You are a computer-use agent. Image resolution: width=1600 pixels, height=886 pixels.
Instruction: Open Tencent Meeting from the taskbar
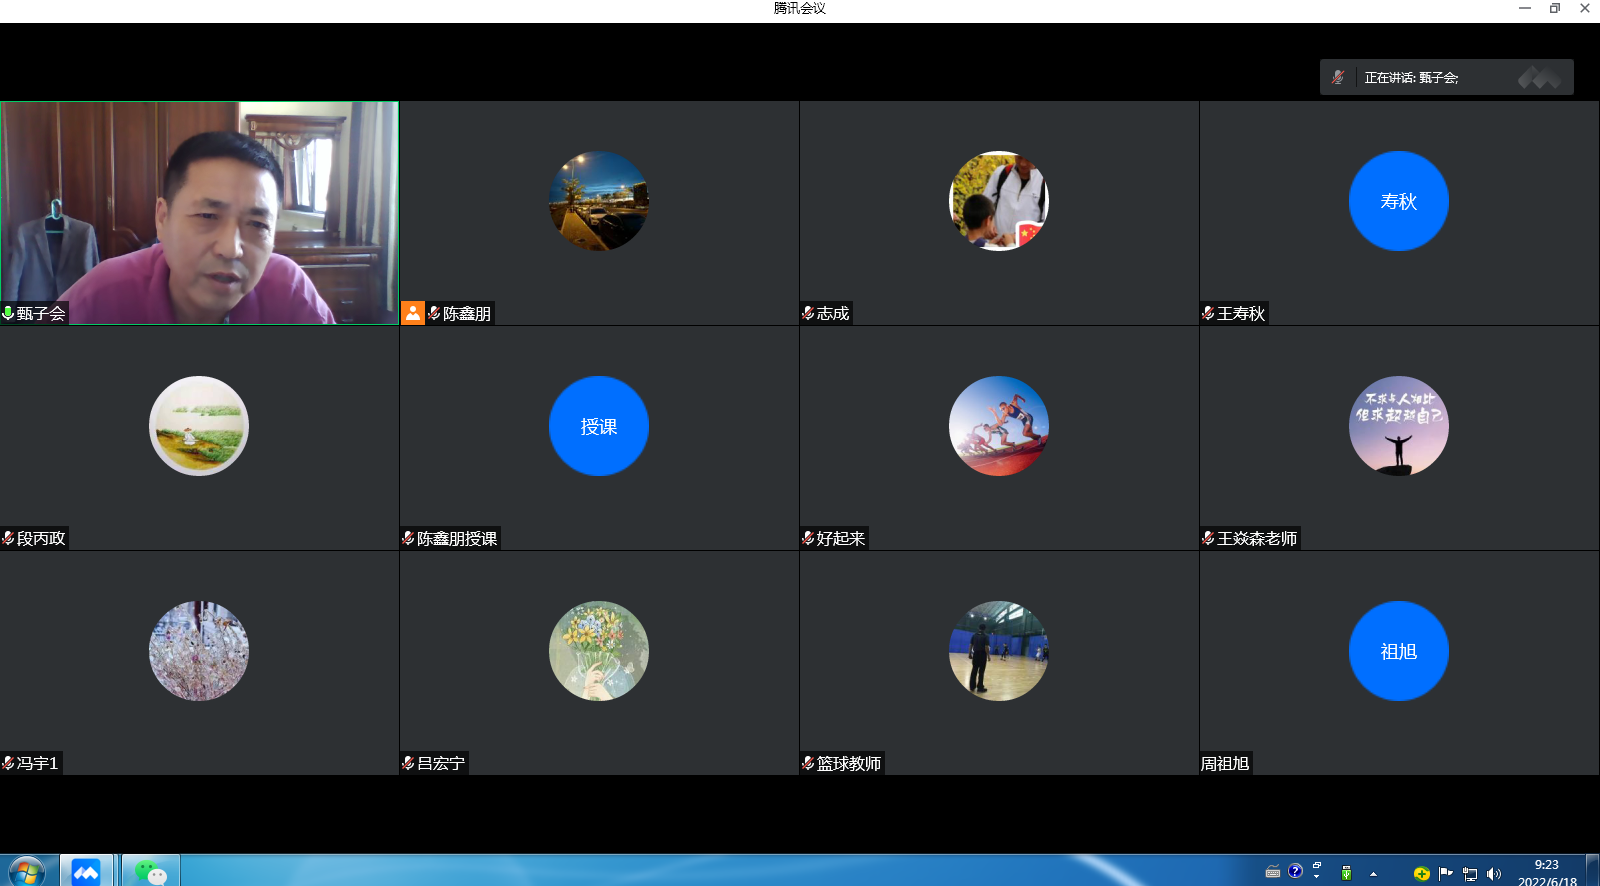coord(86,871)
